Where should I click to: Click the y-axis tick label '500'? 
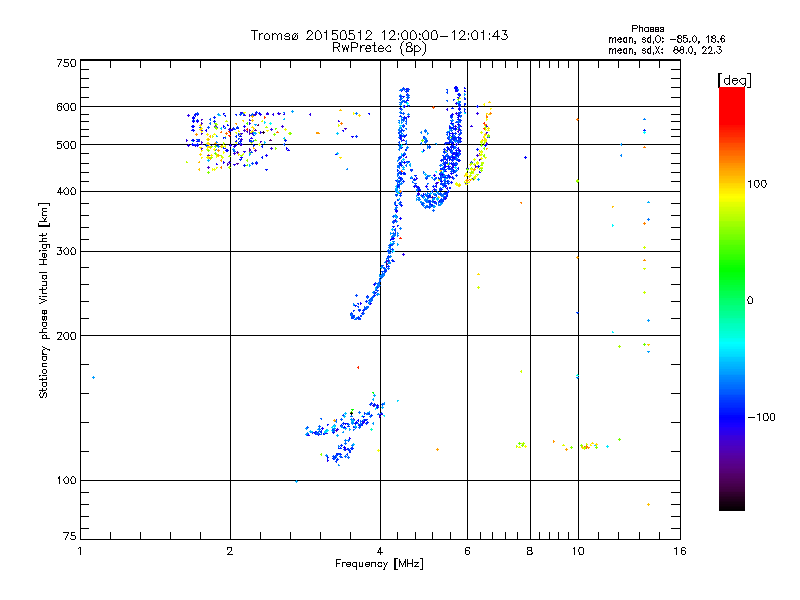pos(67,145)
